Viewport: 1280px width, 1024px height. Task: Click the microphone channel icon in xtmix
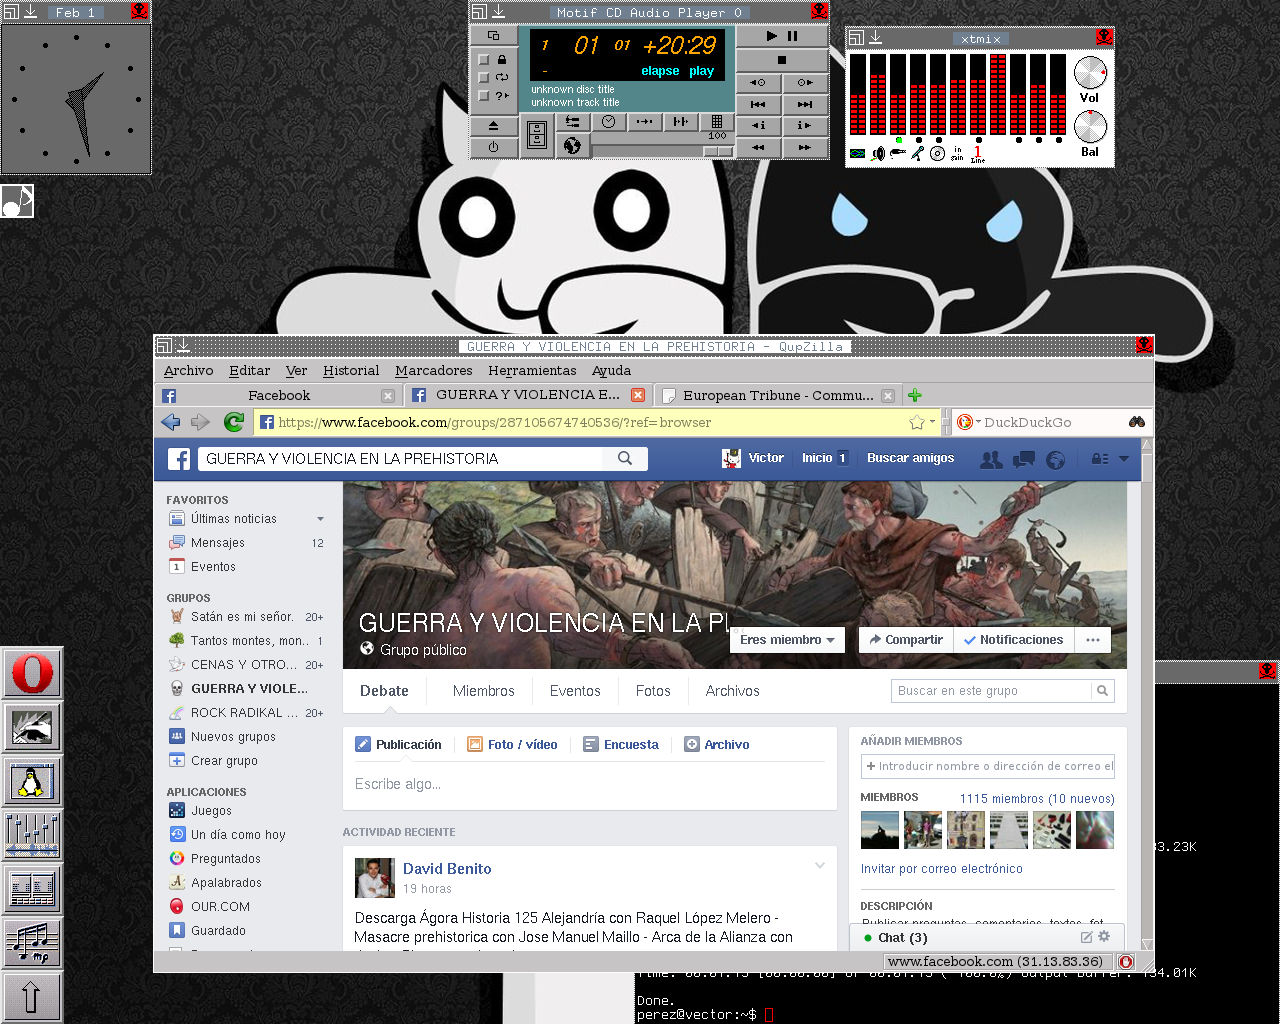click(x=917, y=153)
